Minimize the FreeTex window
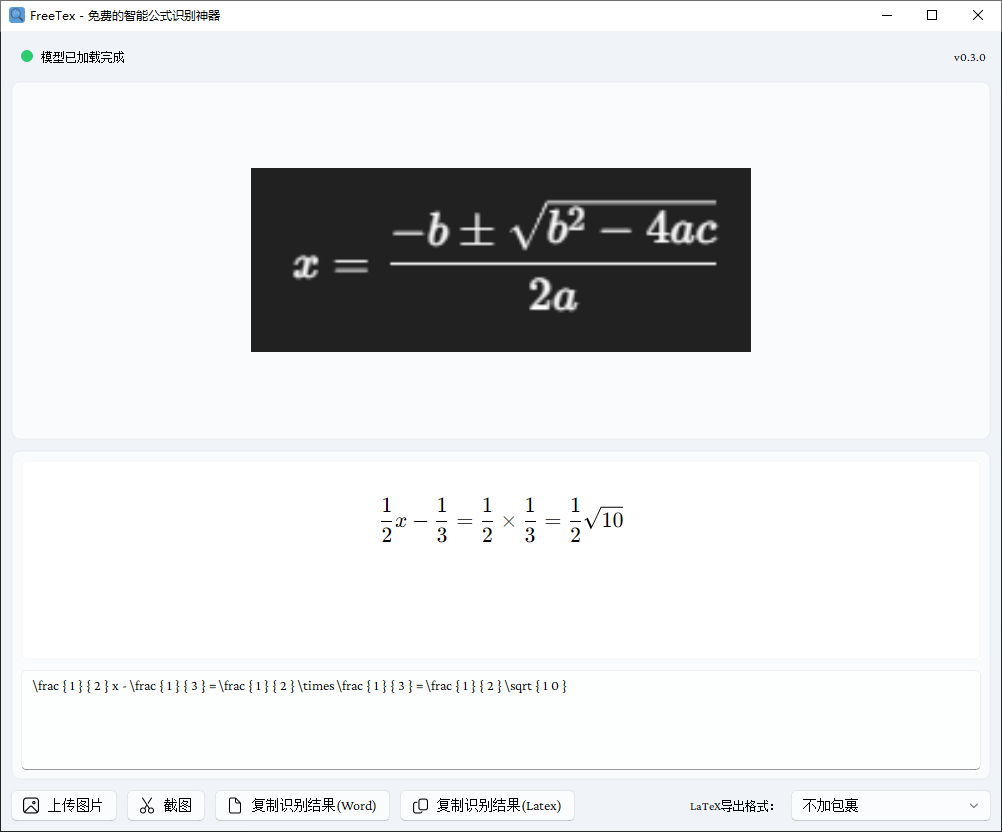 coord(887,15)
